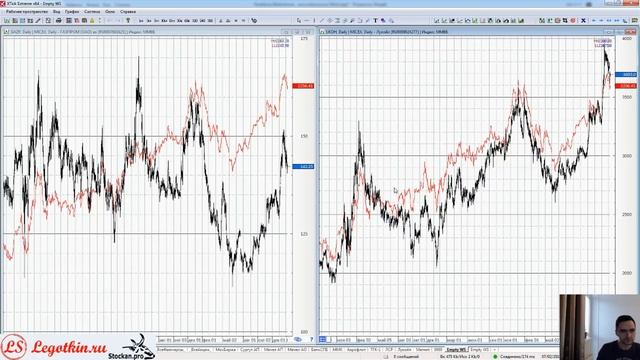Click the 3000 value on Lukoil price axis

pyautogui.click(x=627, y=156)
